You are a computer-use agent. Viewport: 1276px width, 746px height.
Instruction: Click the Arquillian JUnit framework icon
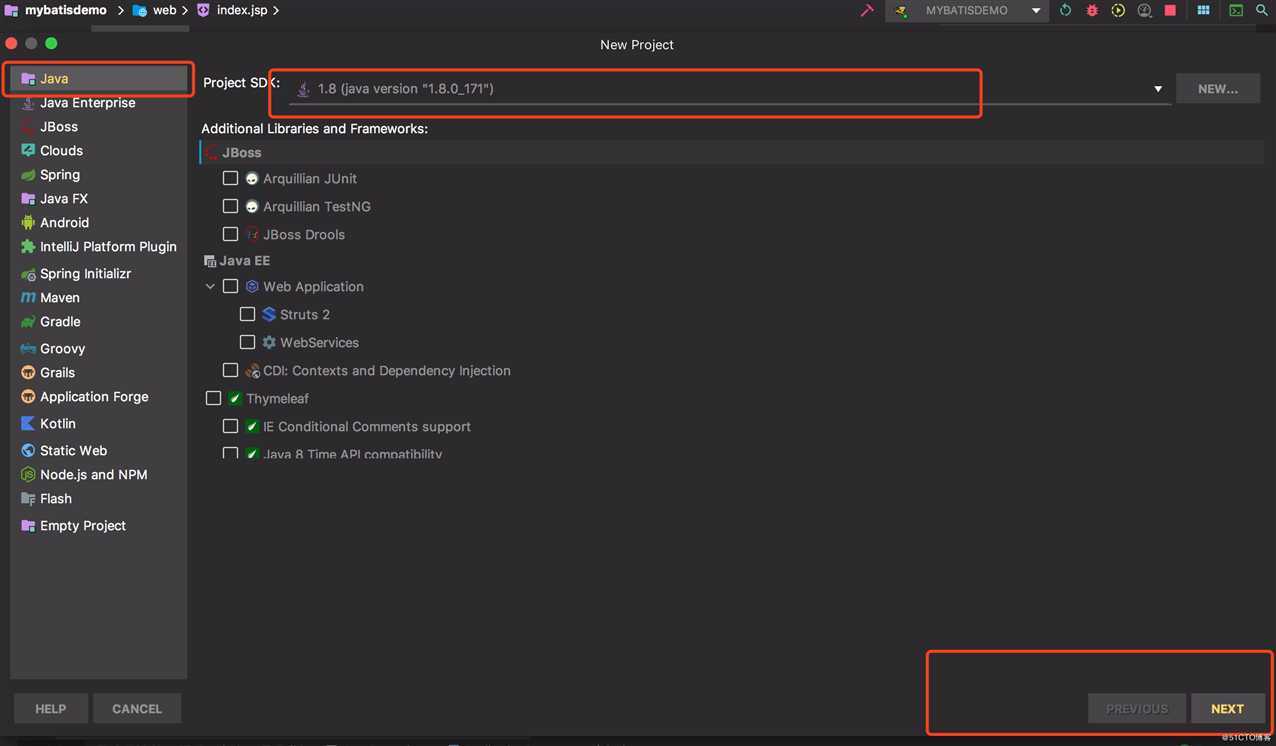point(252,178)
